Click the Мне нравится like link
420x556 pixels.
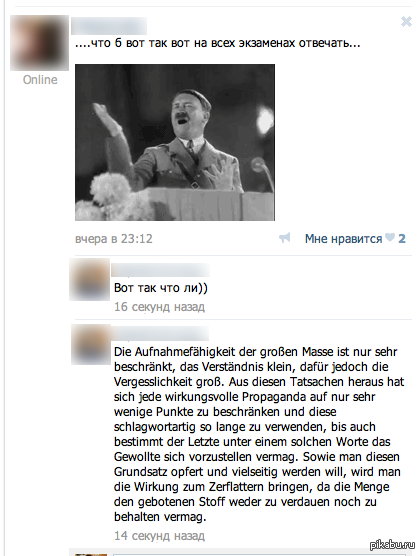(343, 239)
